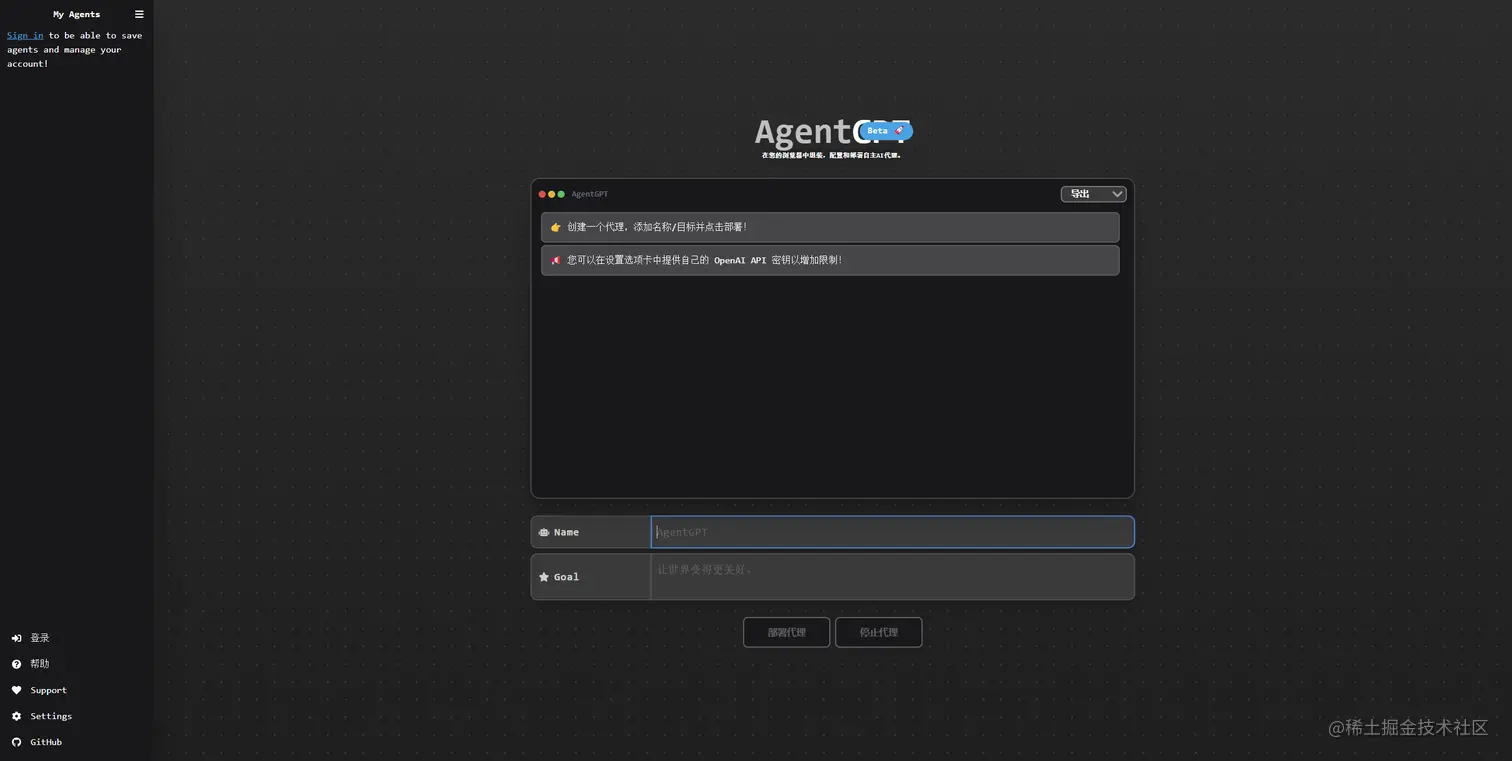Select the OpenAI API key message row
Image resolution: width=1512 pixels, height=761 pixels.
830,260
